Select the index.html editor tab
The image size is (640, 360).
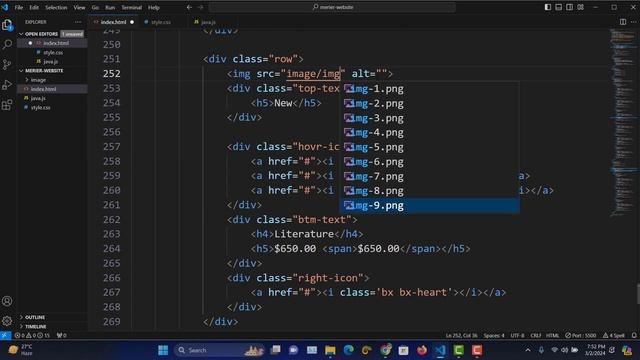coord(113,22)
